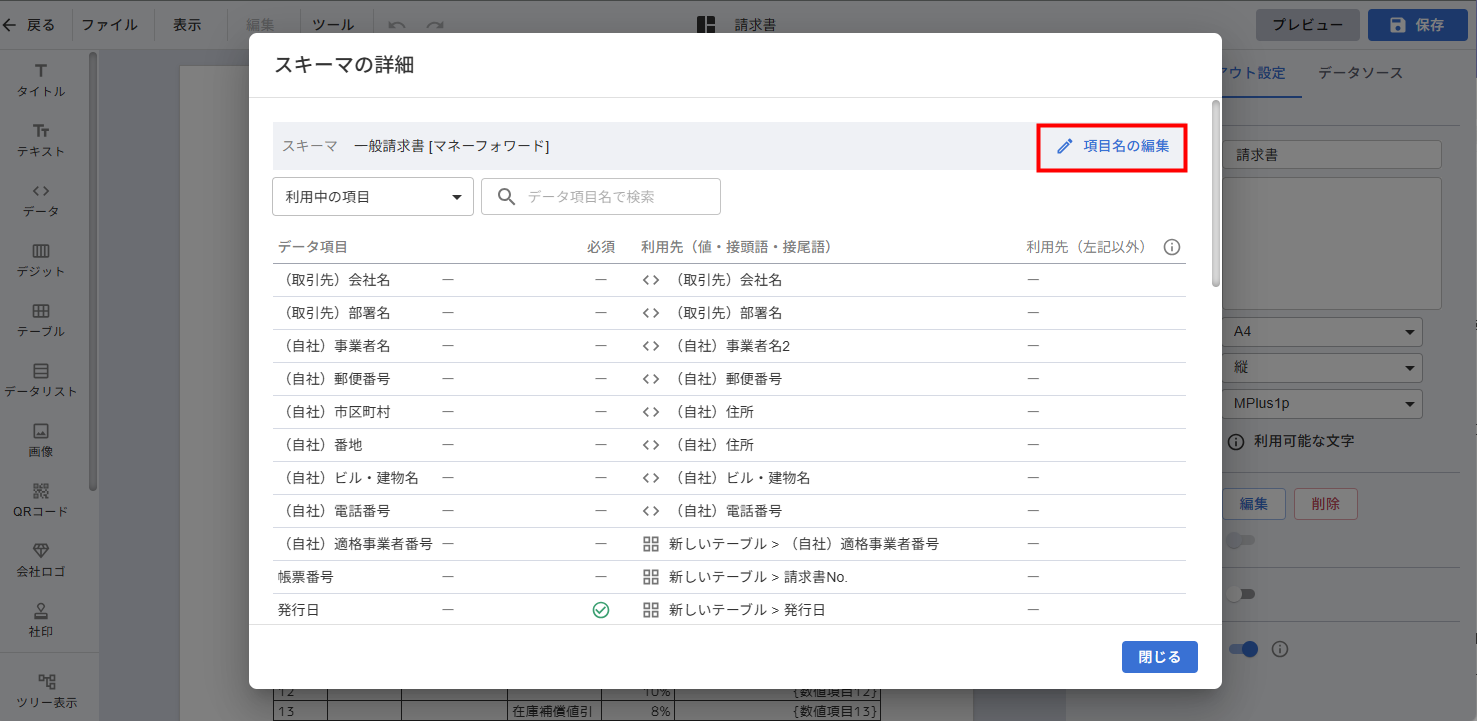The height and width of the screenshot is (721, 1477).
Task: Close the schema details dialog
Action: tap(1159, 657)
